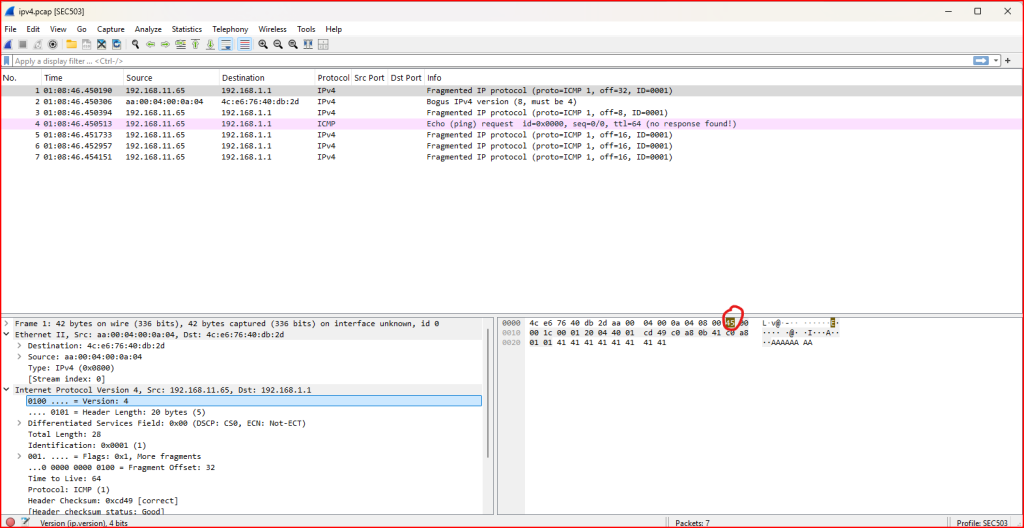Screen dimensions: 1024x528
Task: Toggle auto-scroll during live capture
Action: point(226,44)
